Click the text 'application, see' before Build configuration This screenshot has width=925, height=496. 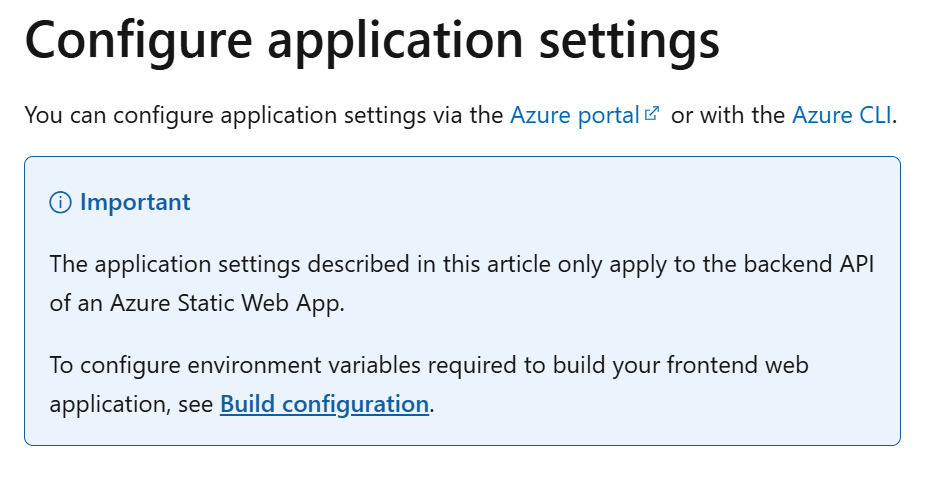pyautogui.click(x=131, y=404)
